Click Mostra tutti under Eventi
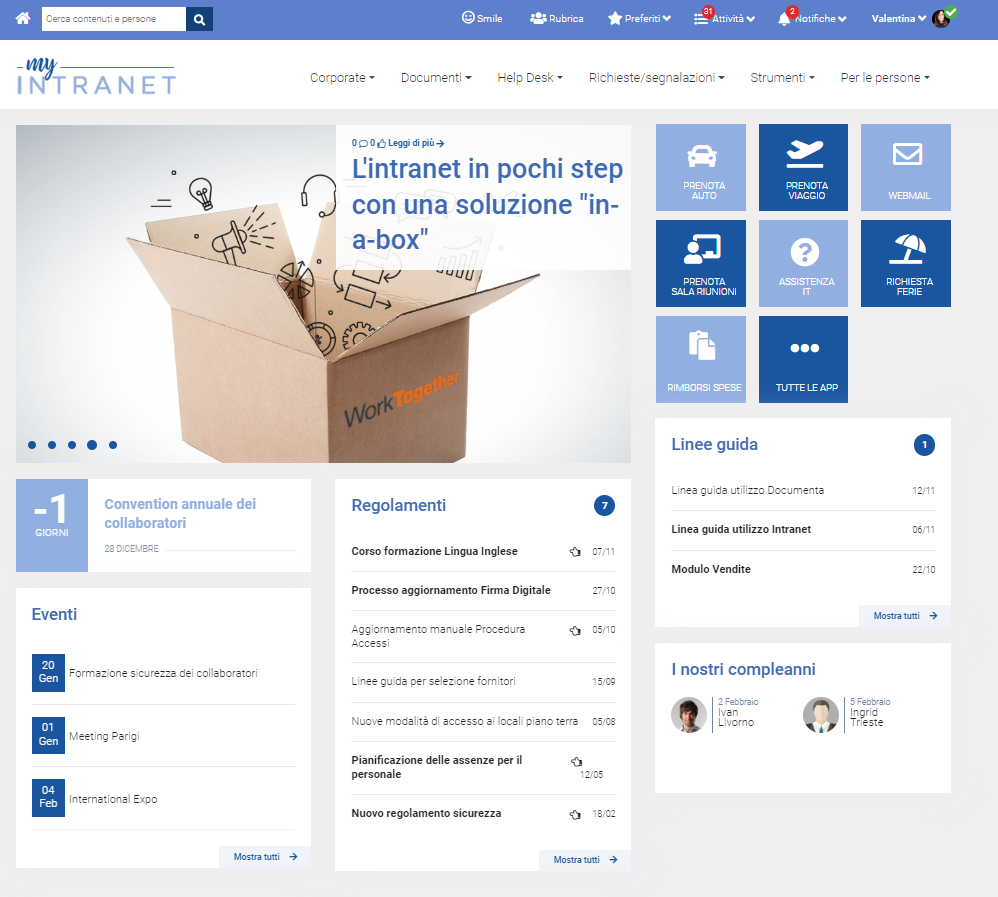This screenshot has height=897, width=998. pos(263,856)
